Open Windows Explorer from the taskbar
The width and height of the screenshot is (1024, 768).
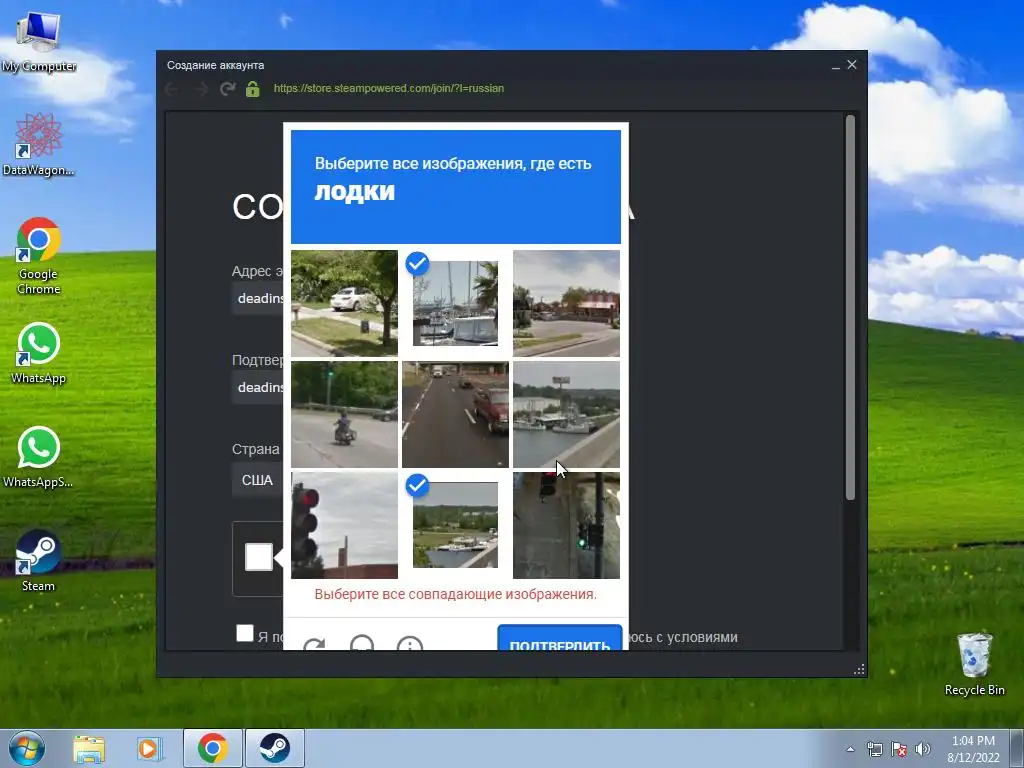coord(89,748)
